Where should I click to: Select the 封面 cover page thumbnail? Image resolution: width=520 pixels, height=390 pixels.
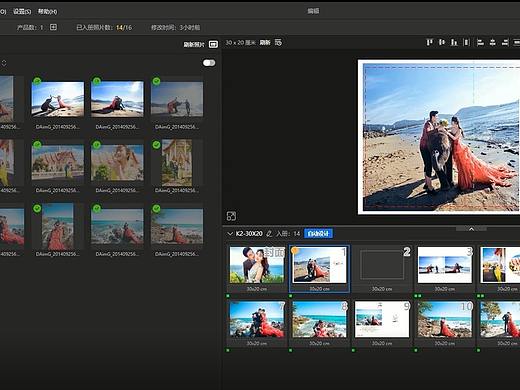coord(257,265)
